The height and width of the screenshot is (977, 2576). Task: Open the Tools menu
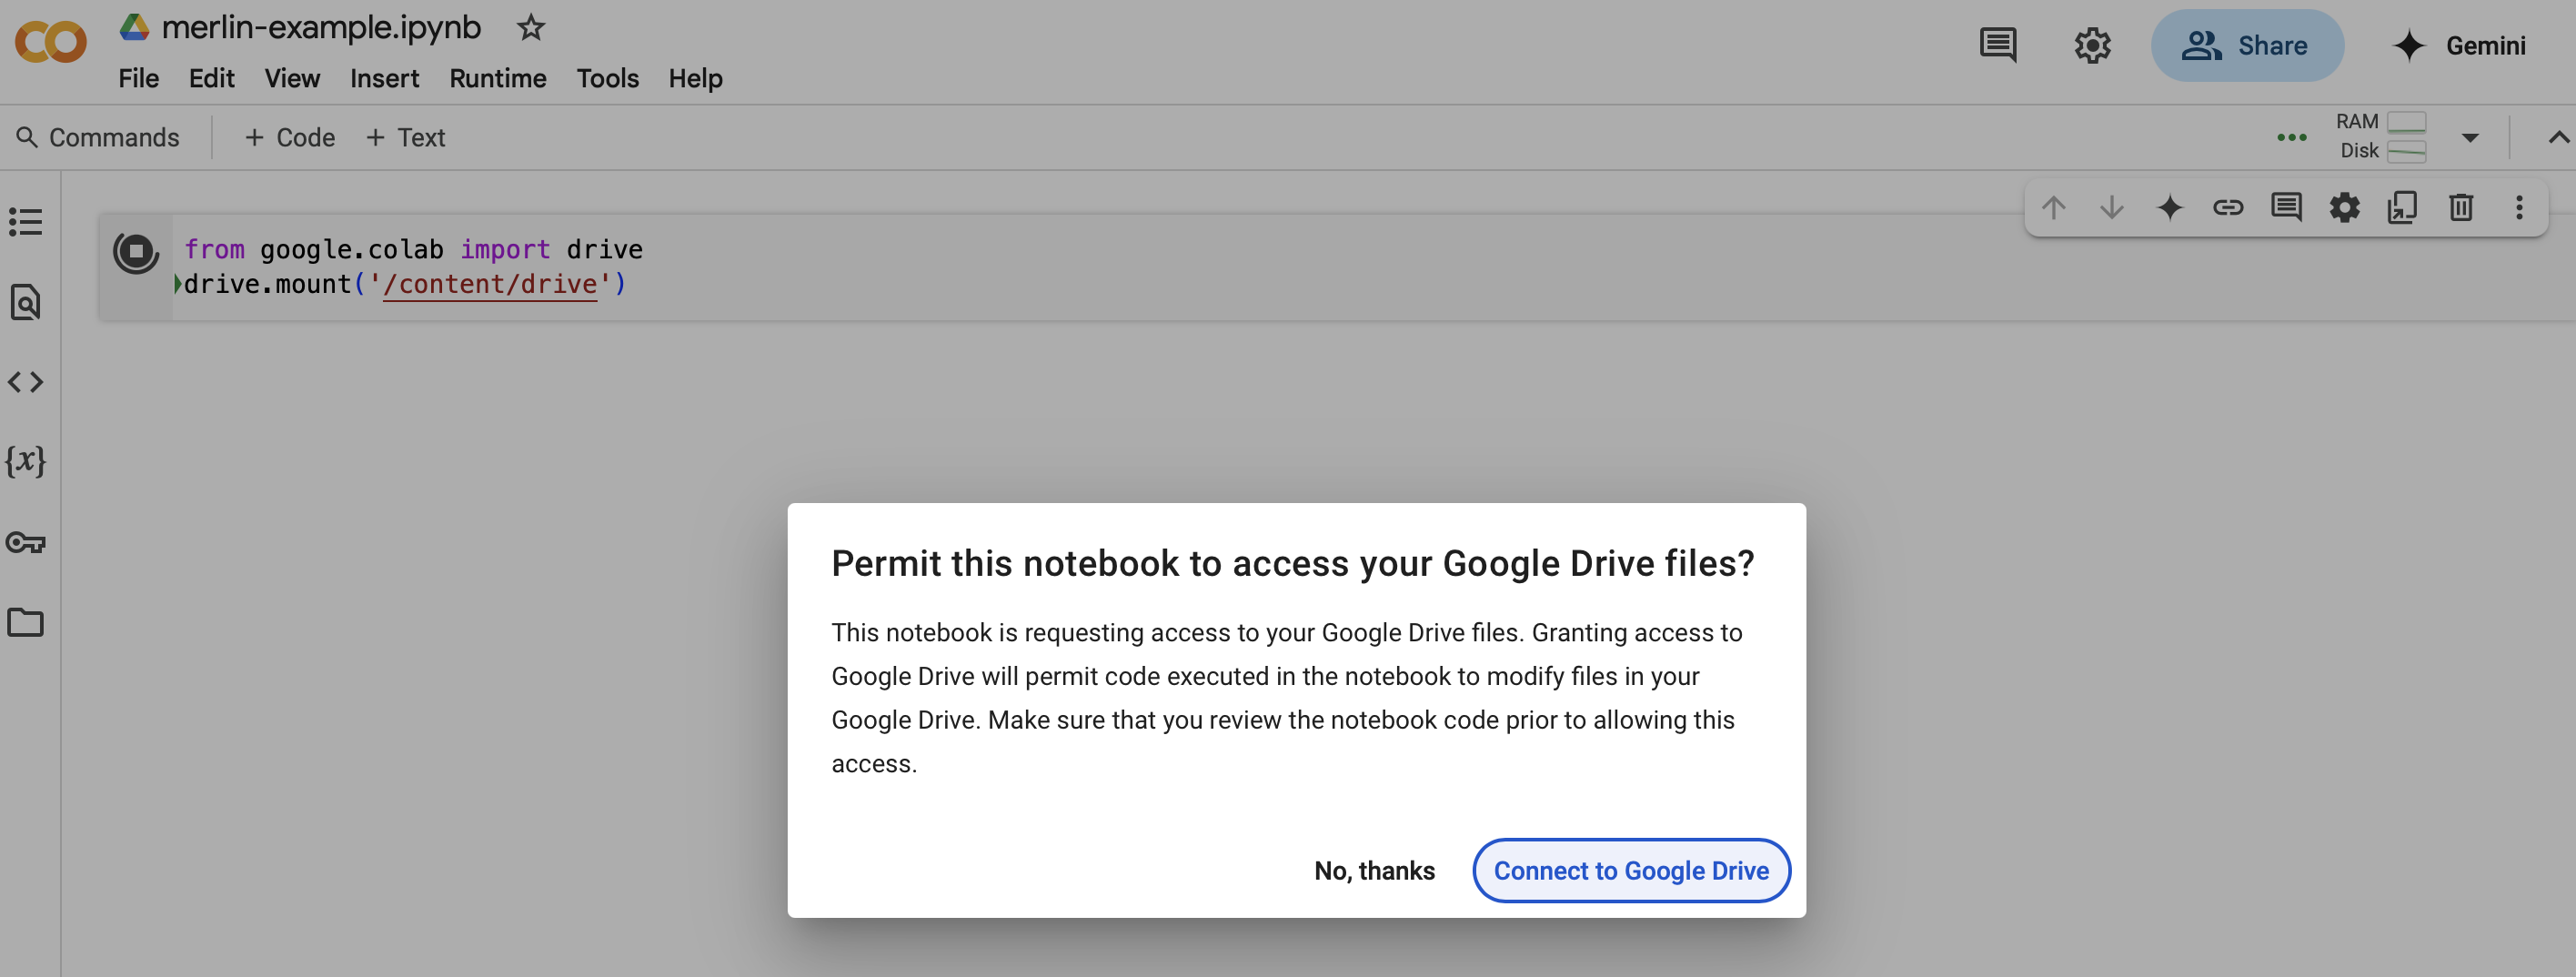pyautogui.click(x=607, y=78)
